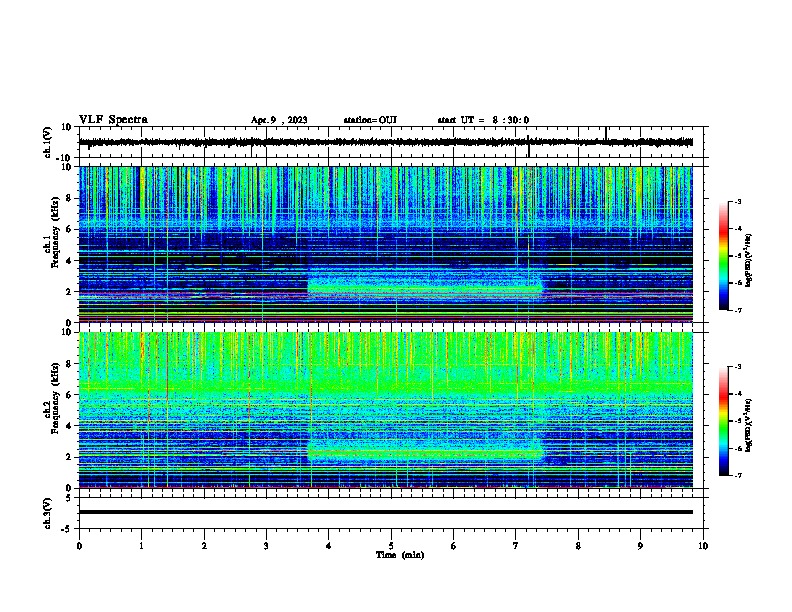
Task: Click time axis tick label "2"
Action: point(204,546)
